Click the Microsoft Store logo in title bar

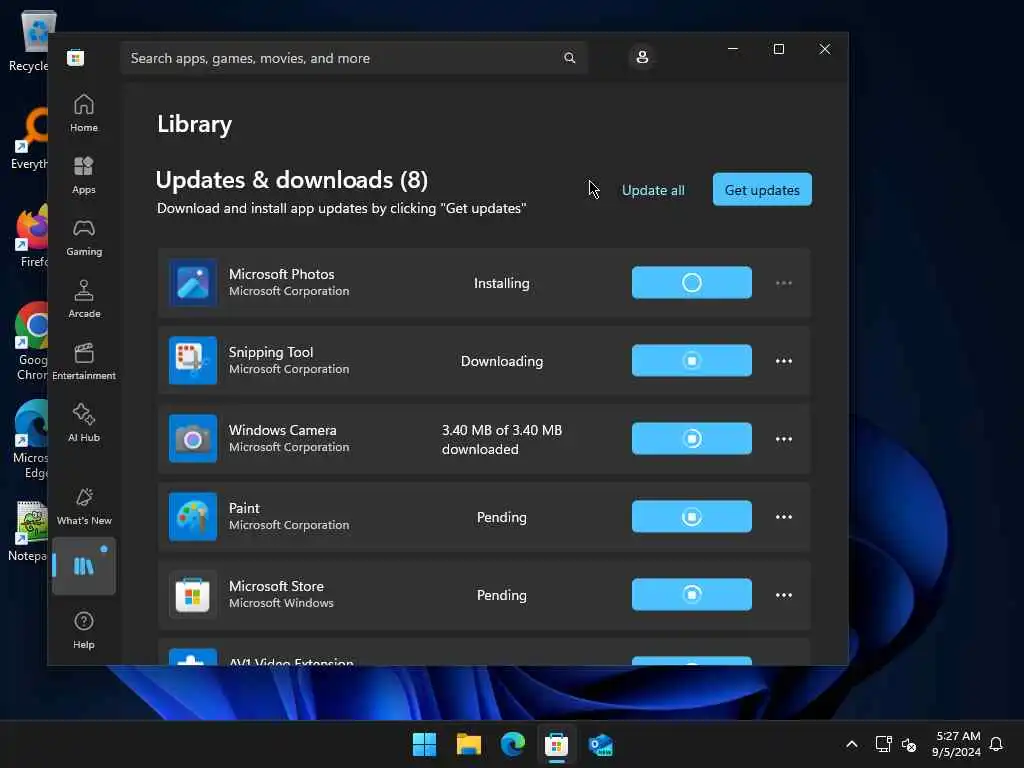coord(76,58)
